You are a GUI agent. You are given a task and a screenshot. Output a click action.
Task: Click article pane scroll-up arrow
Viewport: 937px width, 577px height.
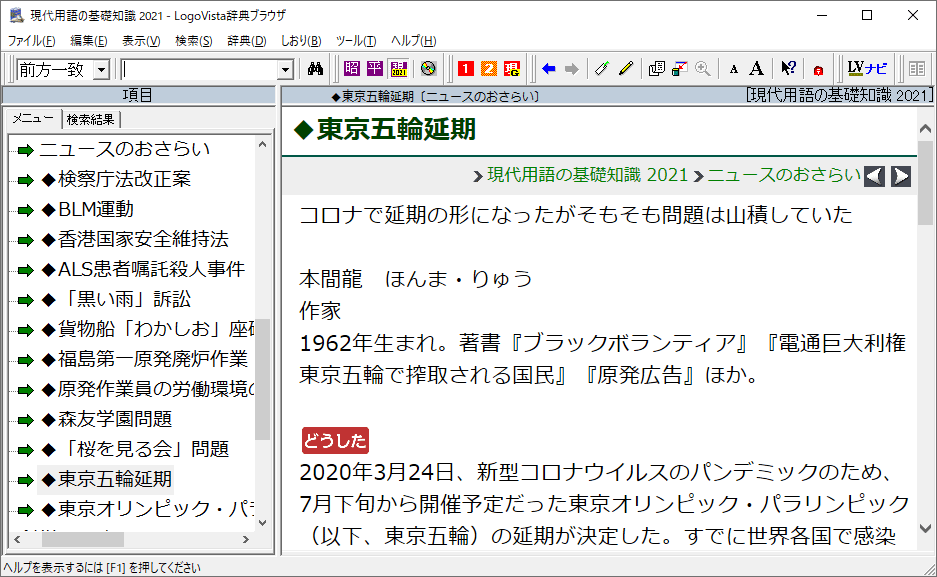coord(925,128)
